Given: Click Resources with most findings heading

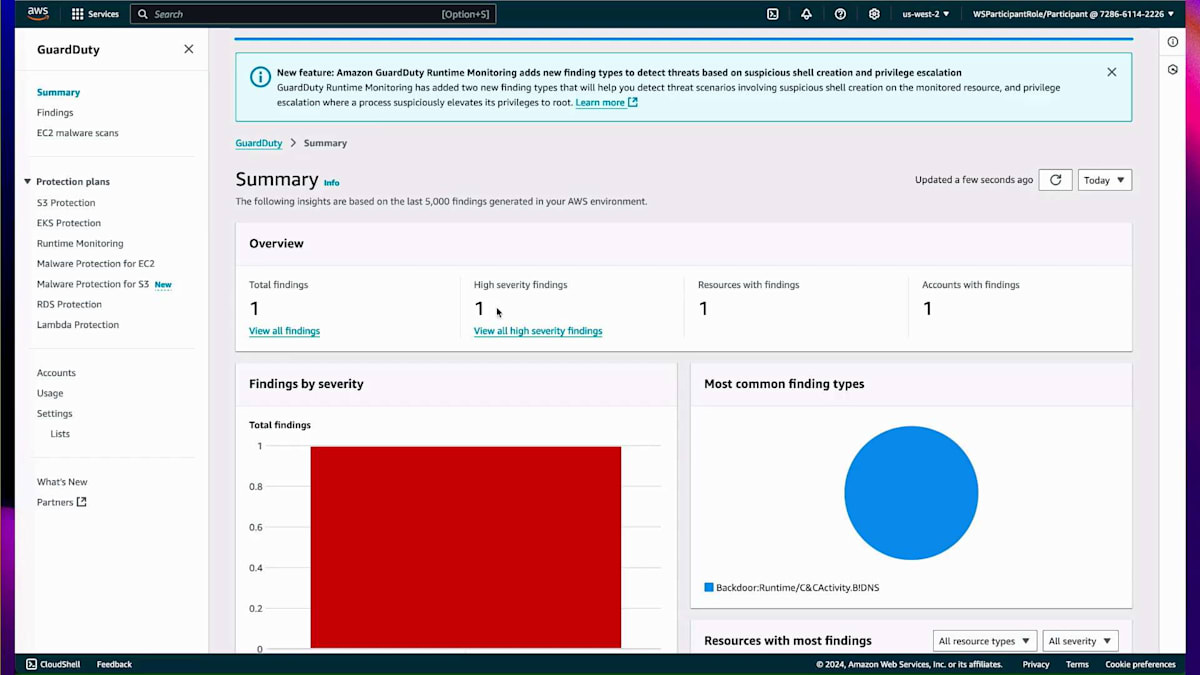Looking at the screenshot, I should click(788, 641).
